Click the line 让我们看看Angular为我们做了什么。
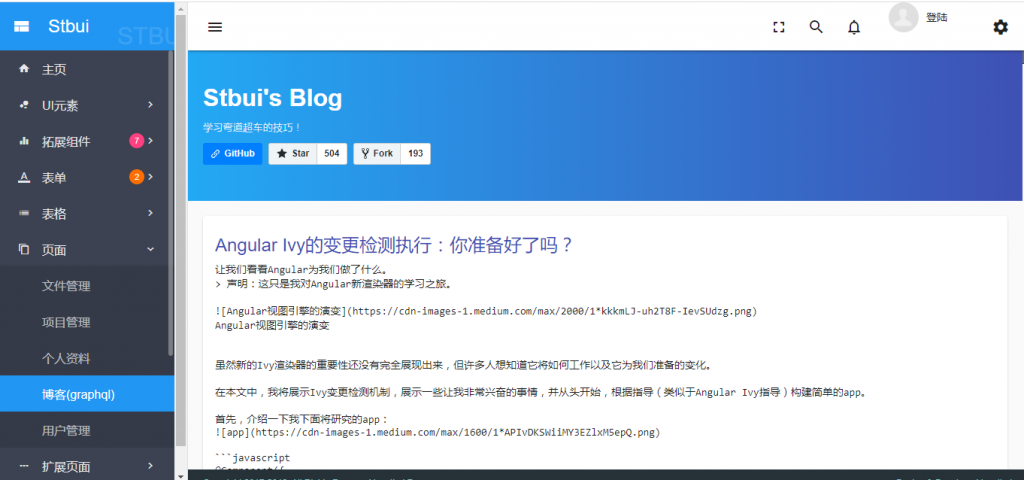This screenshot has height=480, width=1024. point(302,270)
